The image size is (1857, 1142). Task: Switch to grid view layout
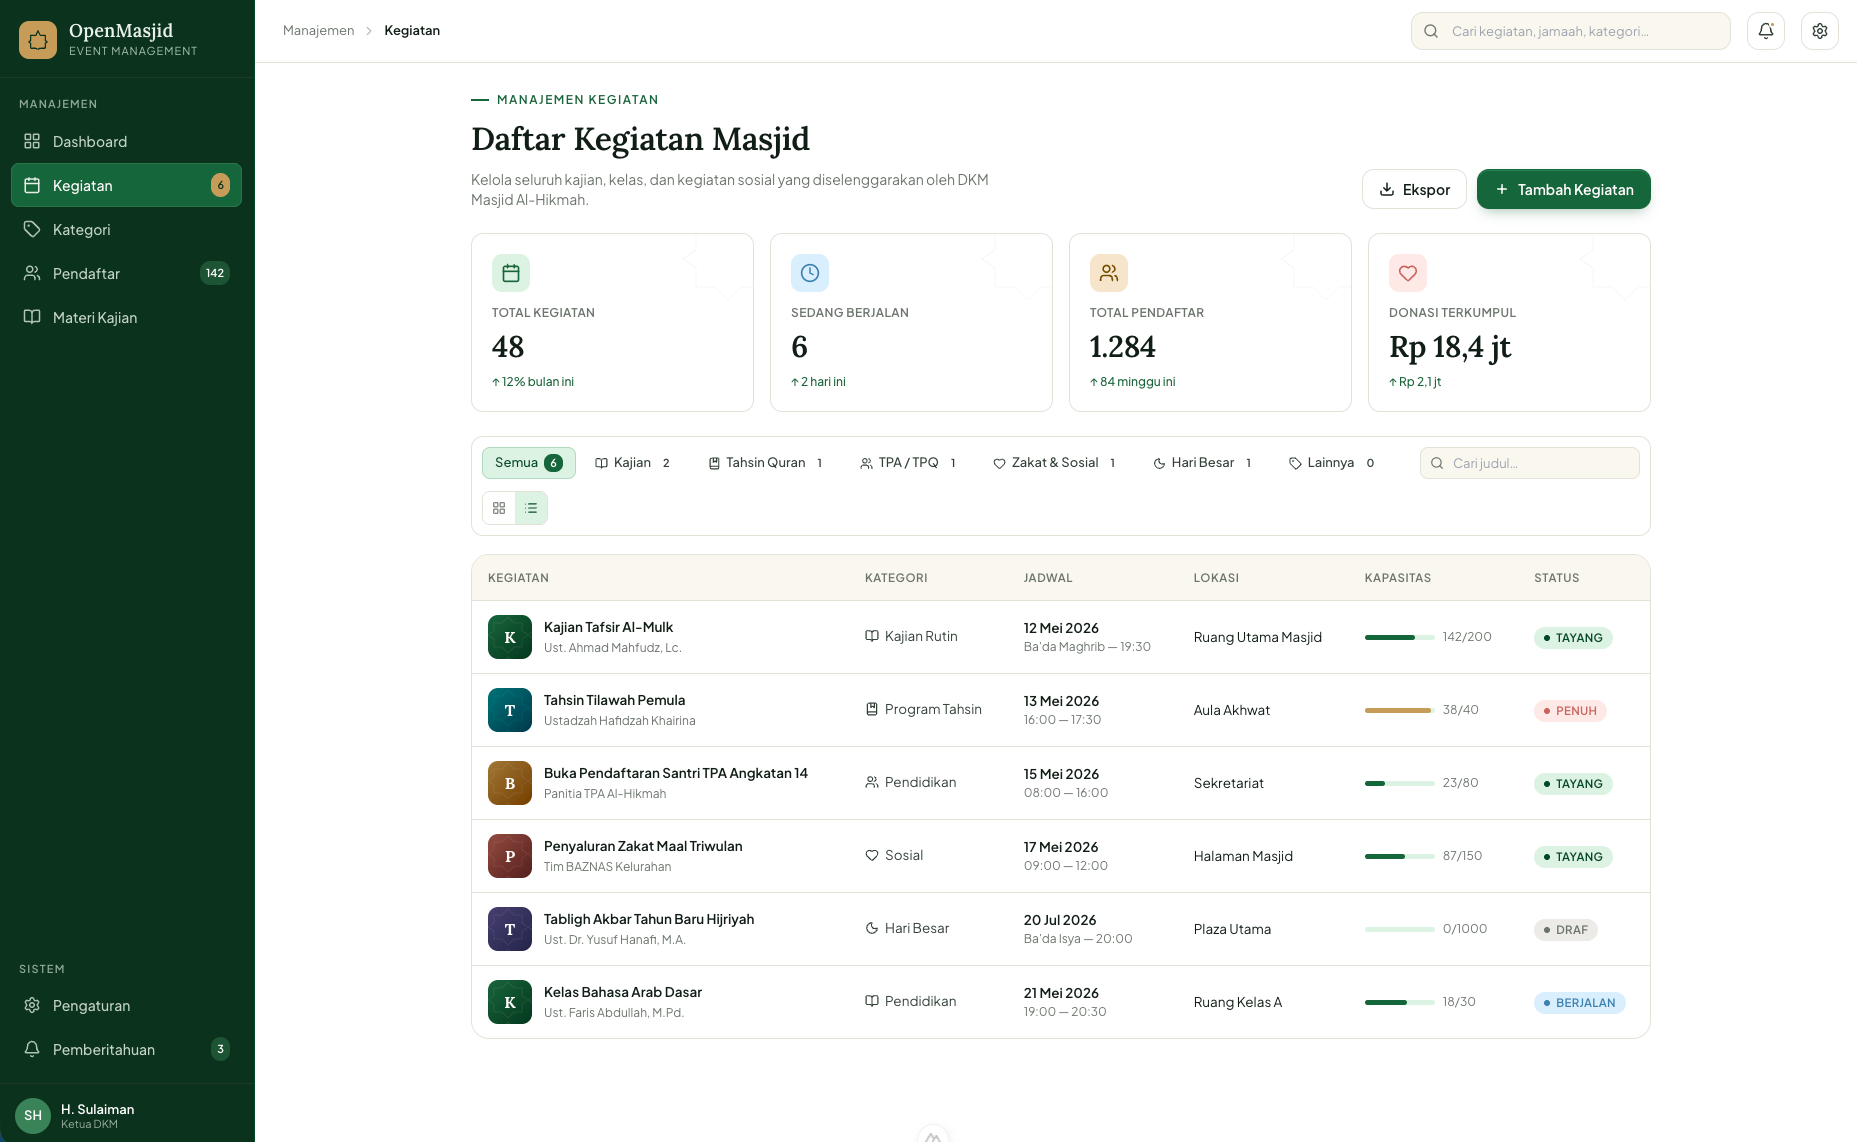(x=499, y=508)
